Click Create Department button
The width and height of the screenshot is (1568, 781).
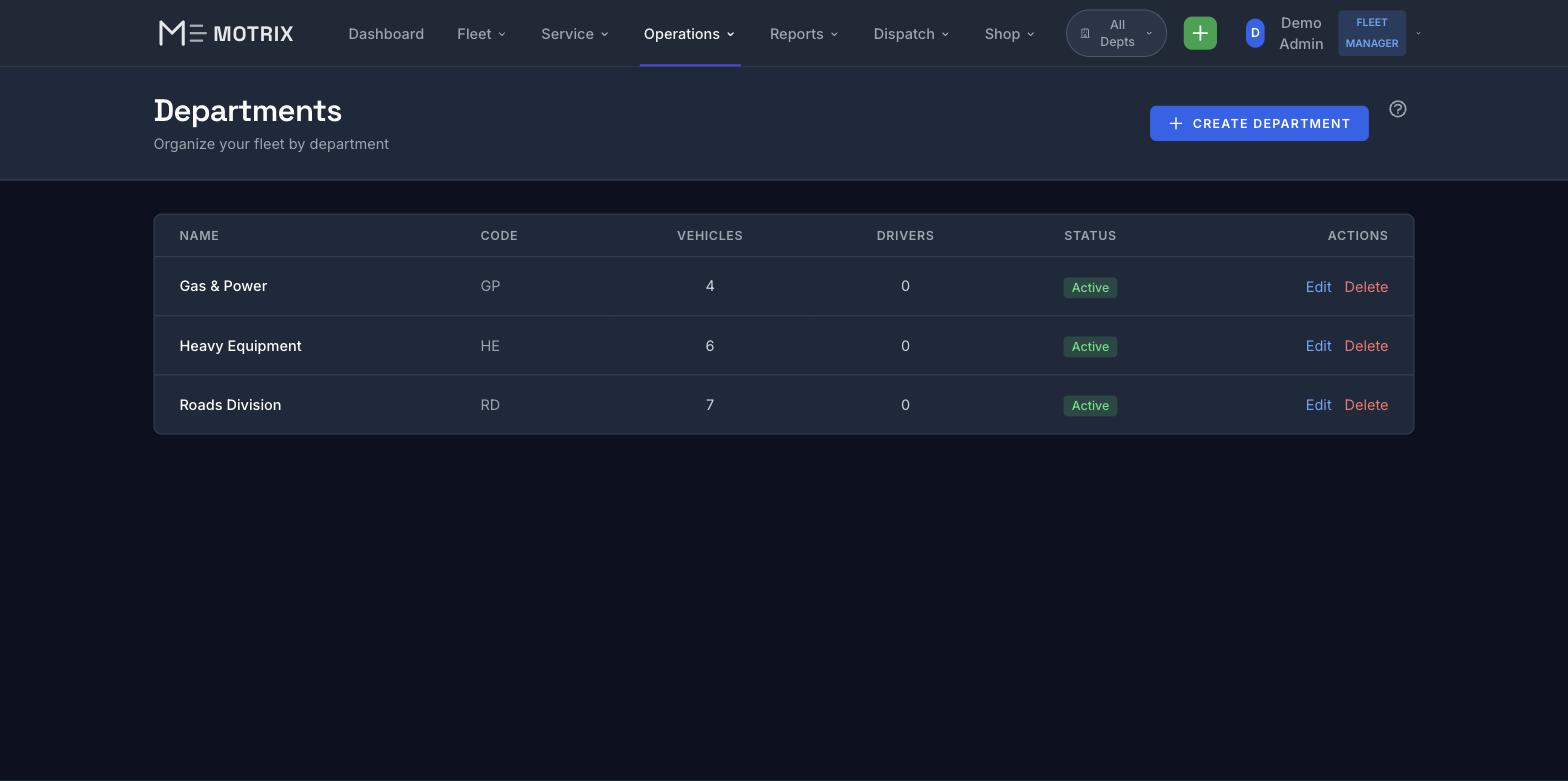(1259, 123)
